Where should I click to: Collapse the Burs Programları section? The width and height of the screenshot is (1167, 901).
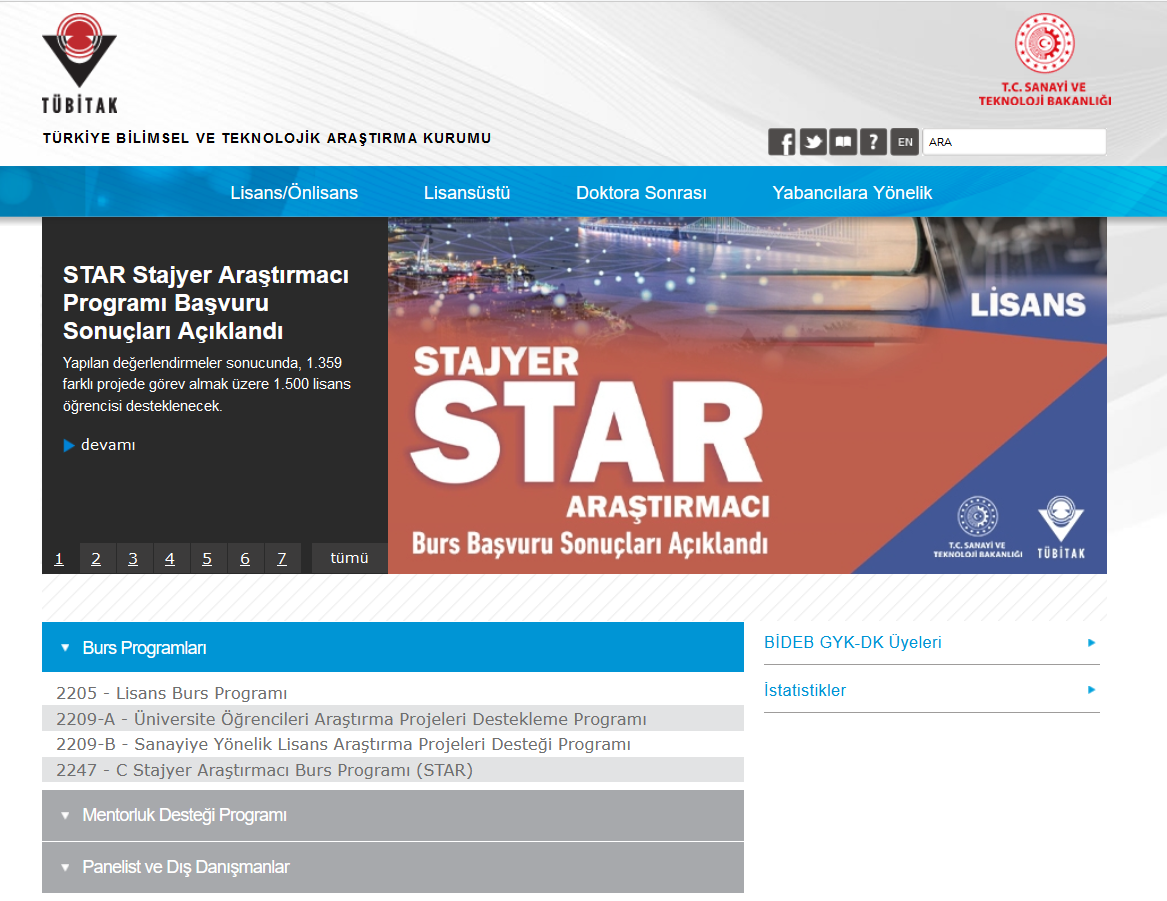pyautogui.click(x=66, y=648)
